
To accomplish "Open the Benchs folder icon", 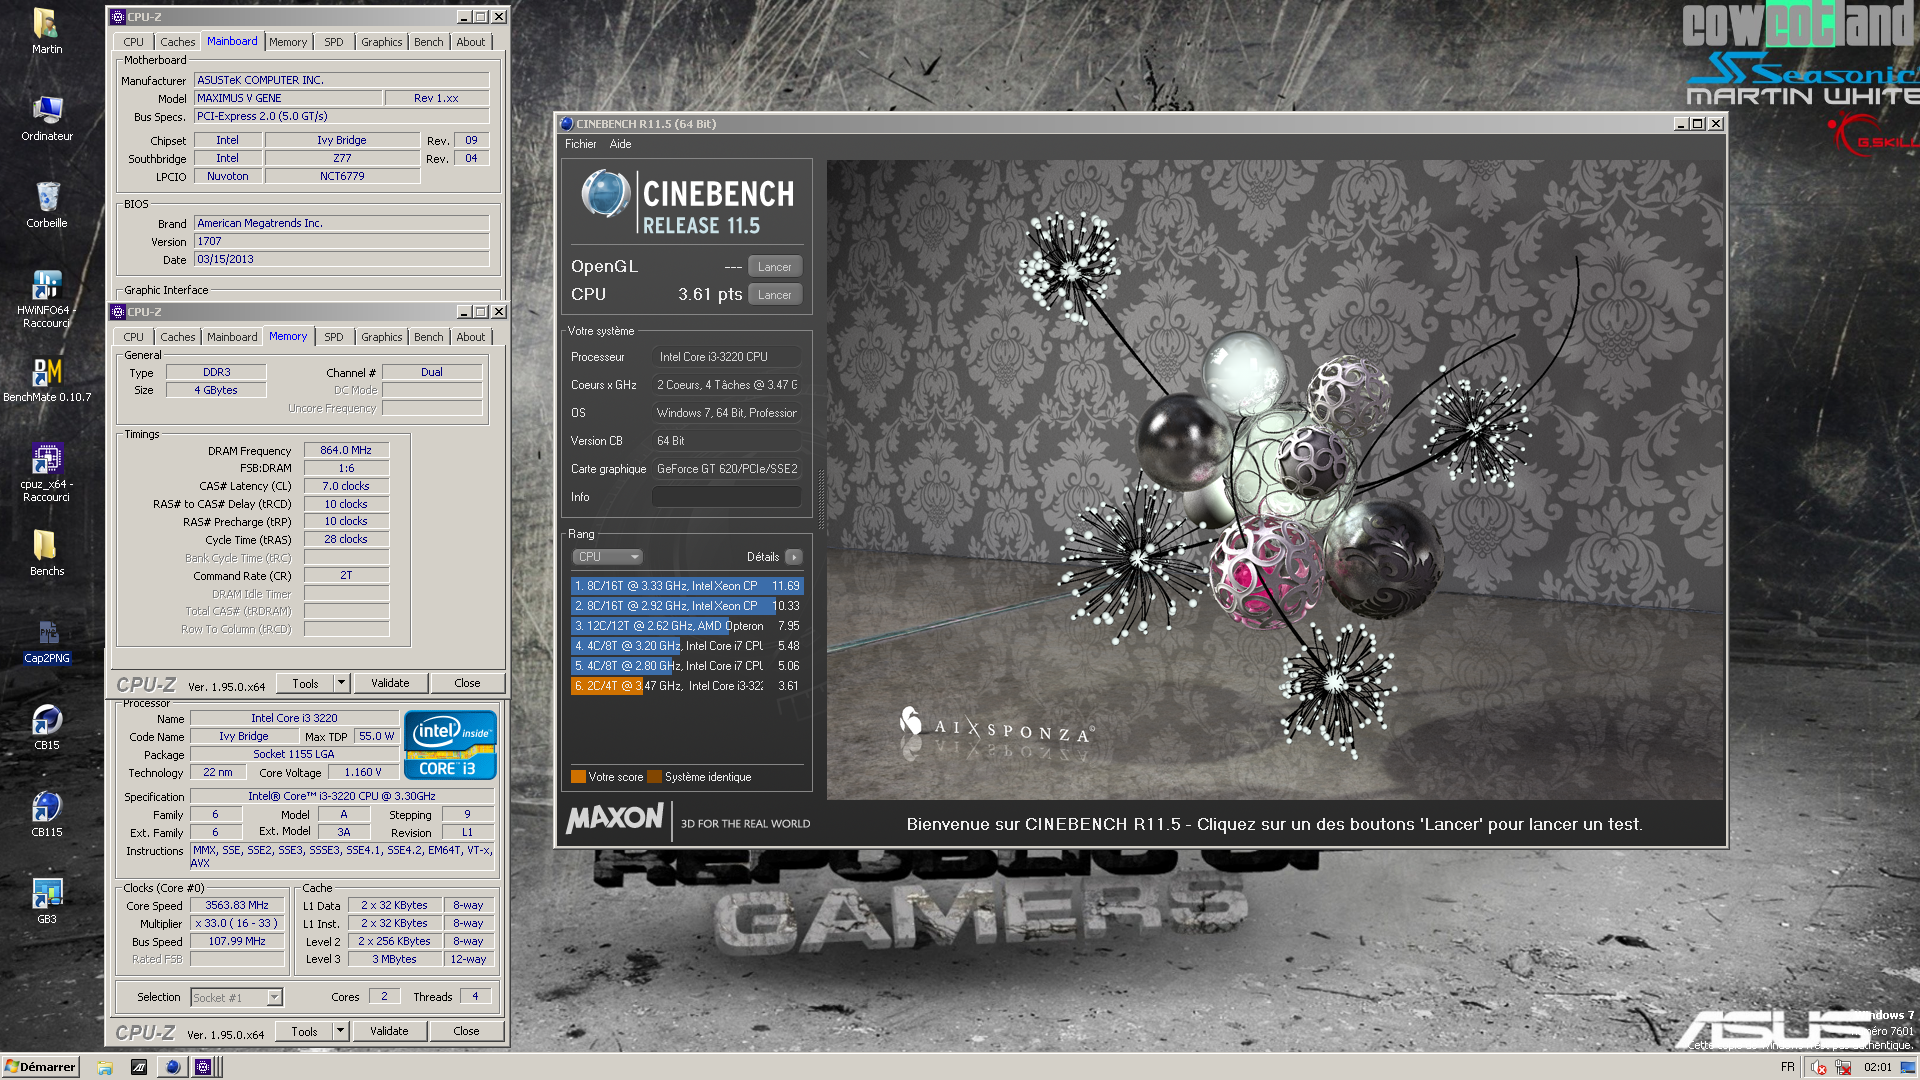I will [x=46, y=546].
